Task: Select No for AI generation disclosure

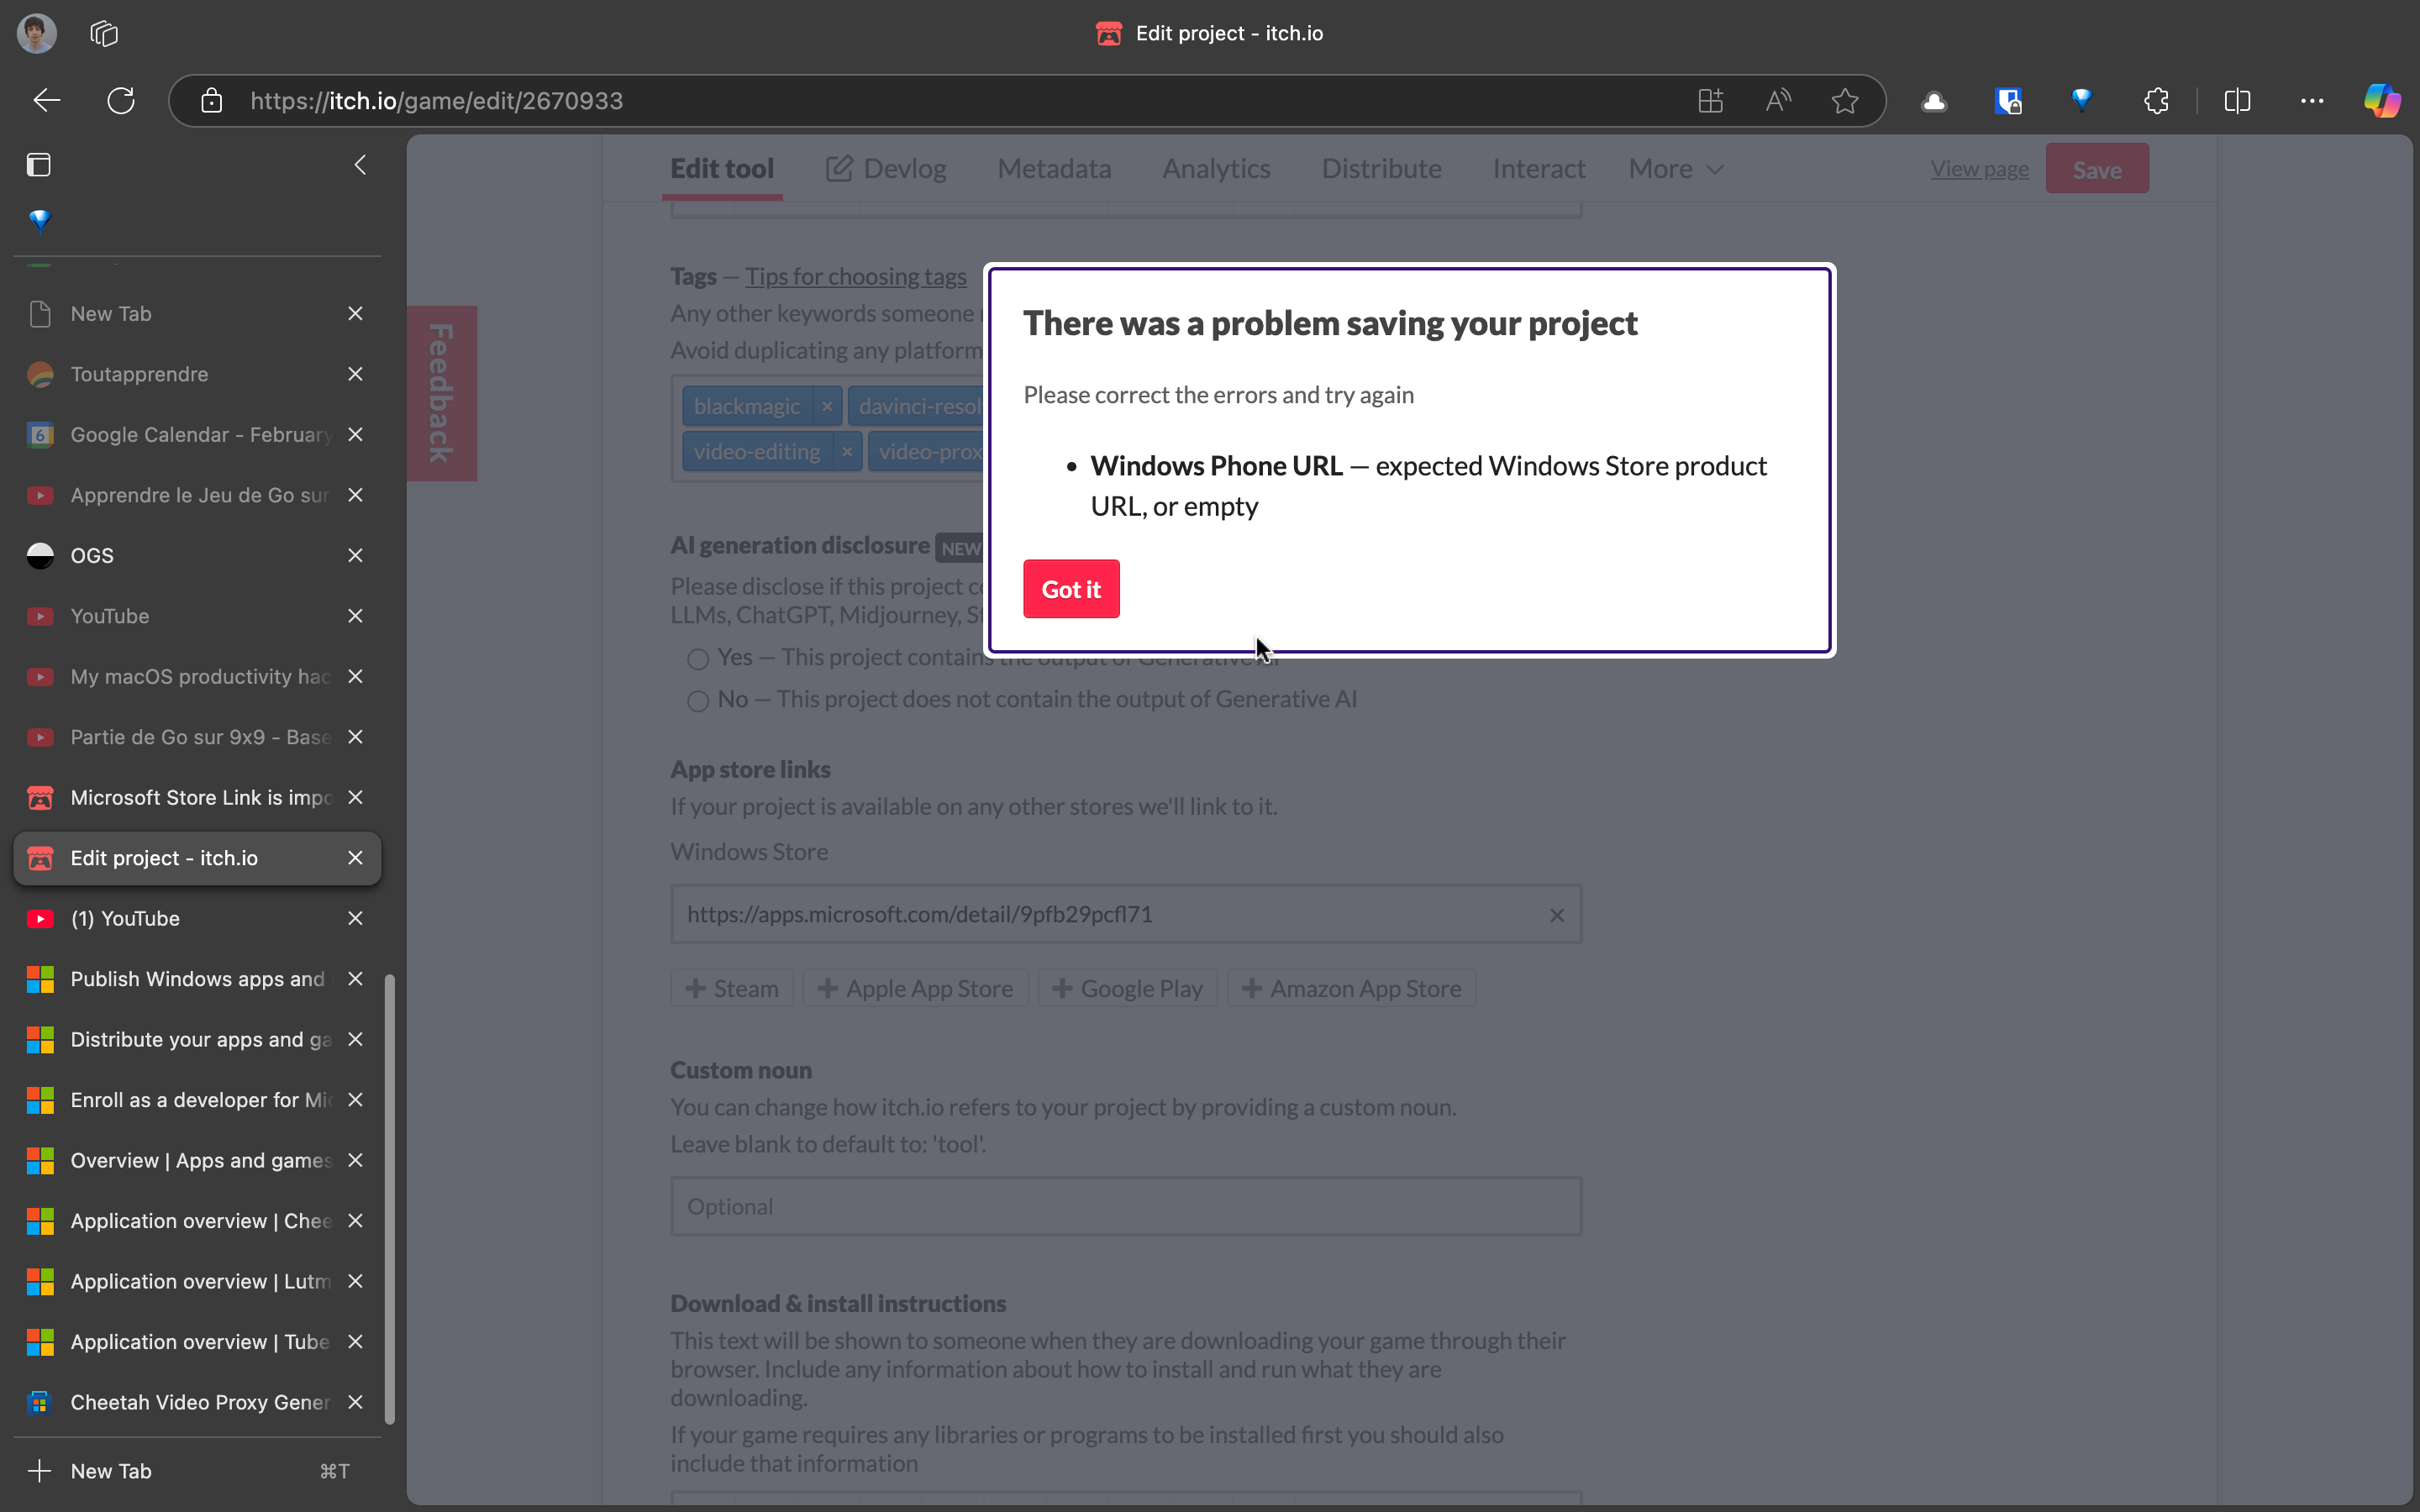Action: [698, 701]
